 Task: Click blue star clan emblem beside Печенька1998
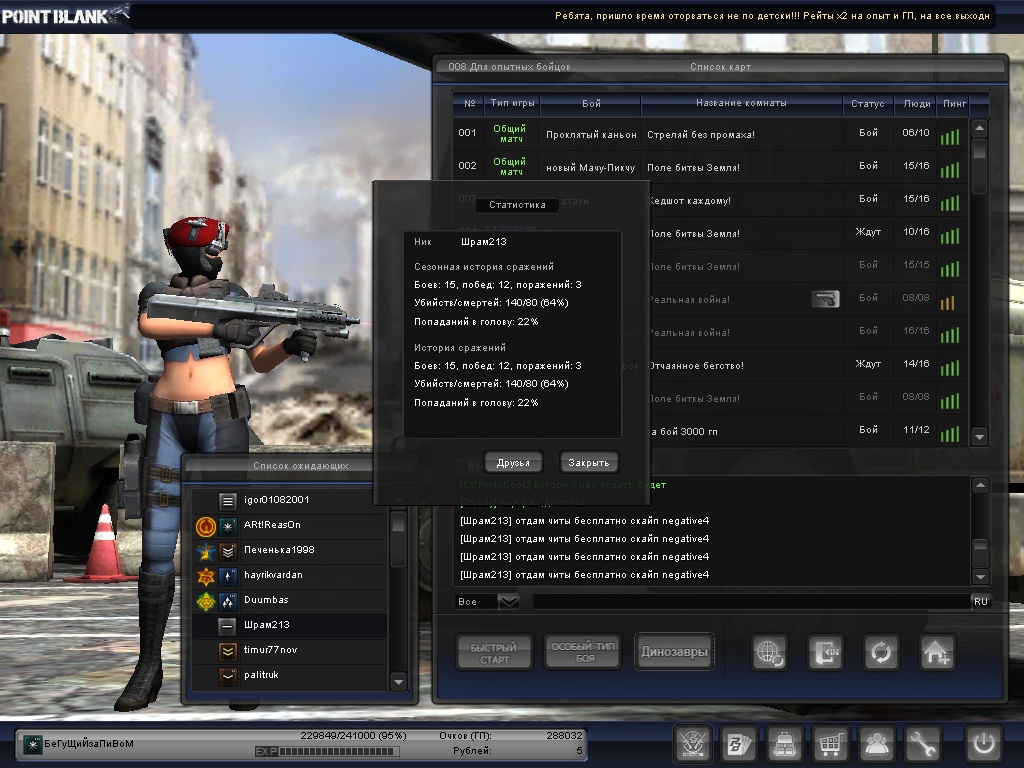pos(206,551)
